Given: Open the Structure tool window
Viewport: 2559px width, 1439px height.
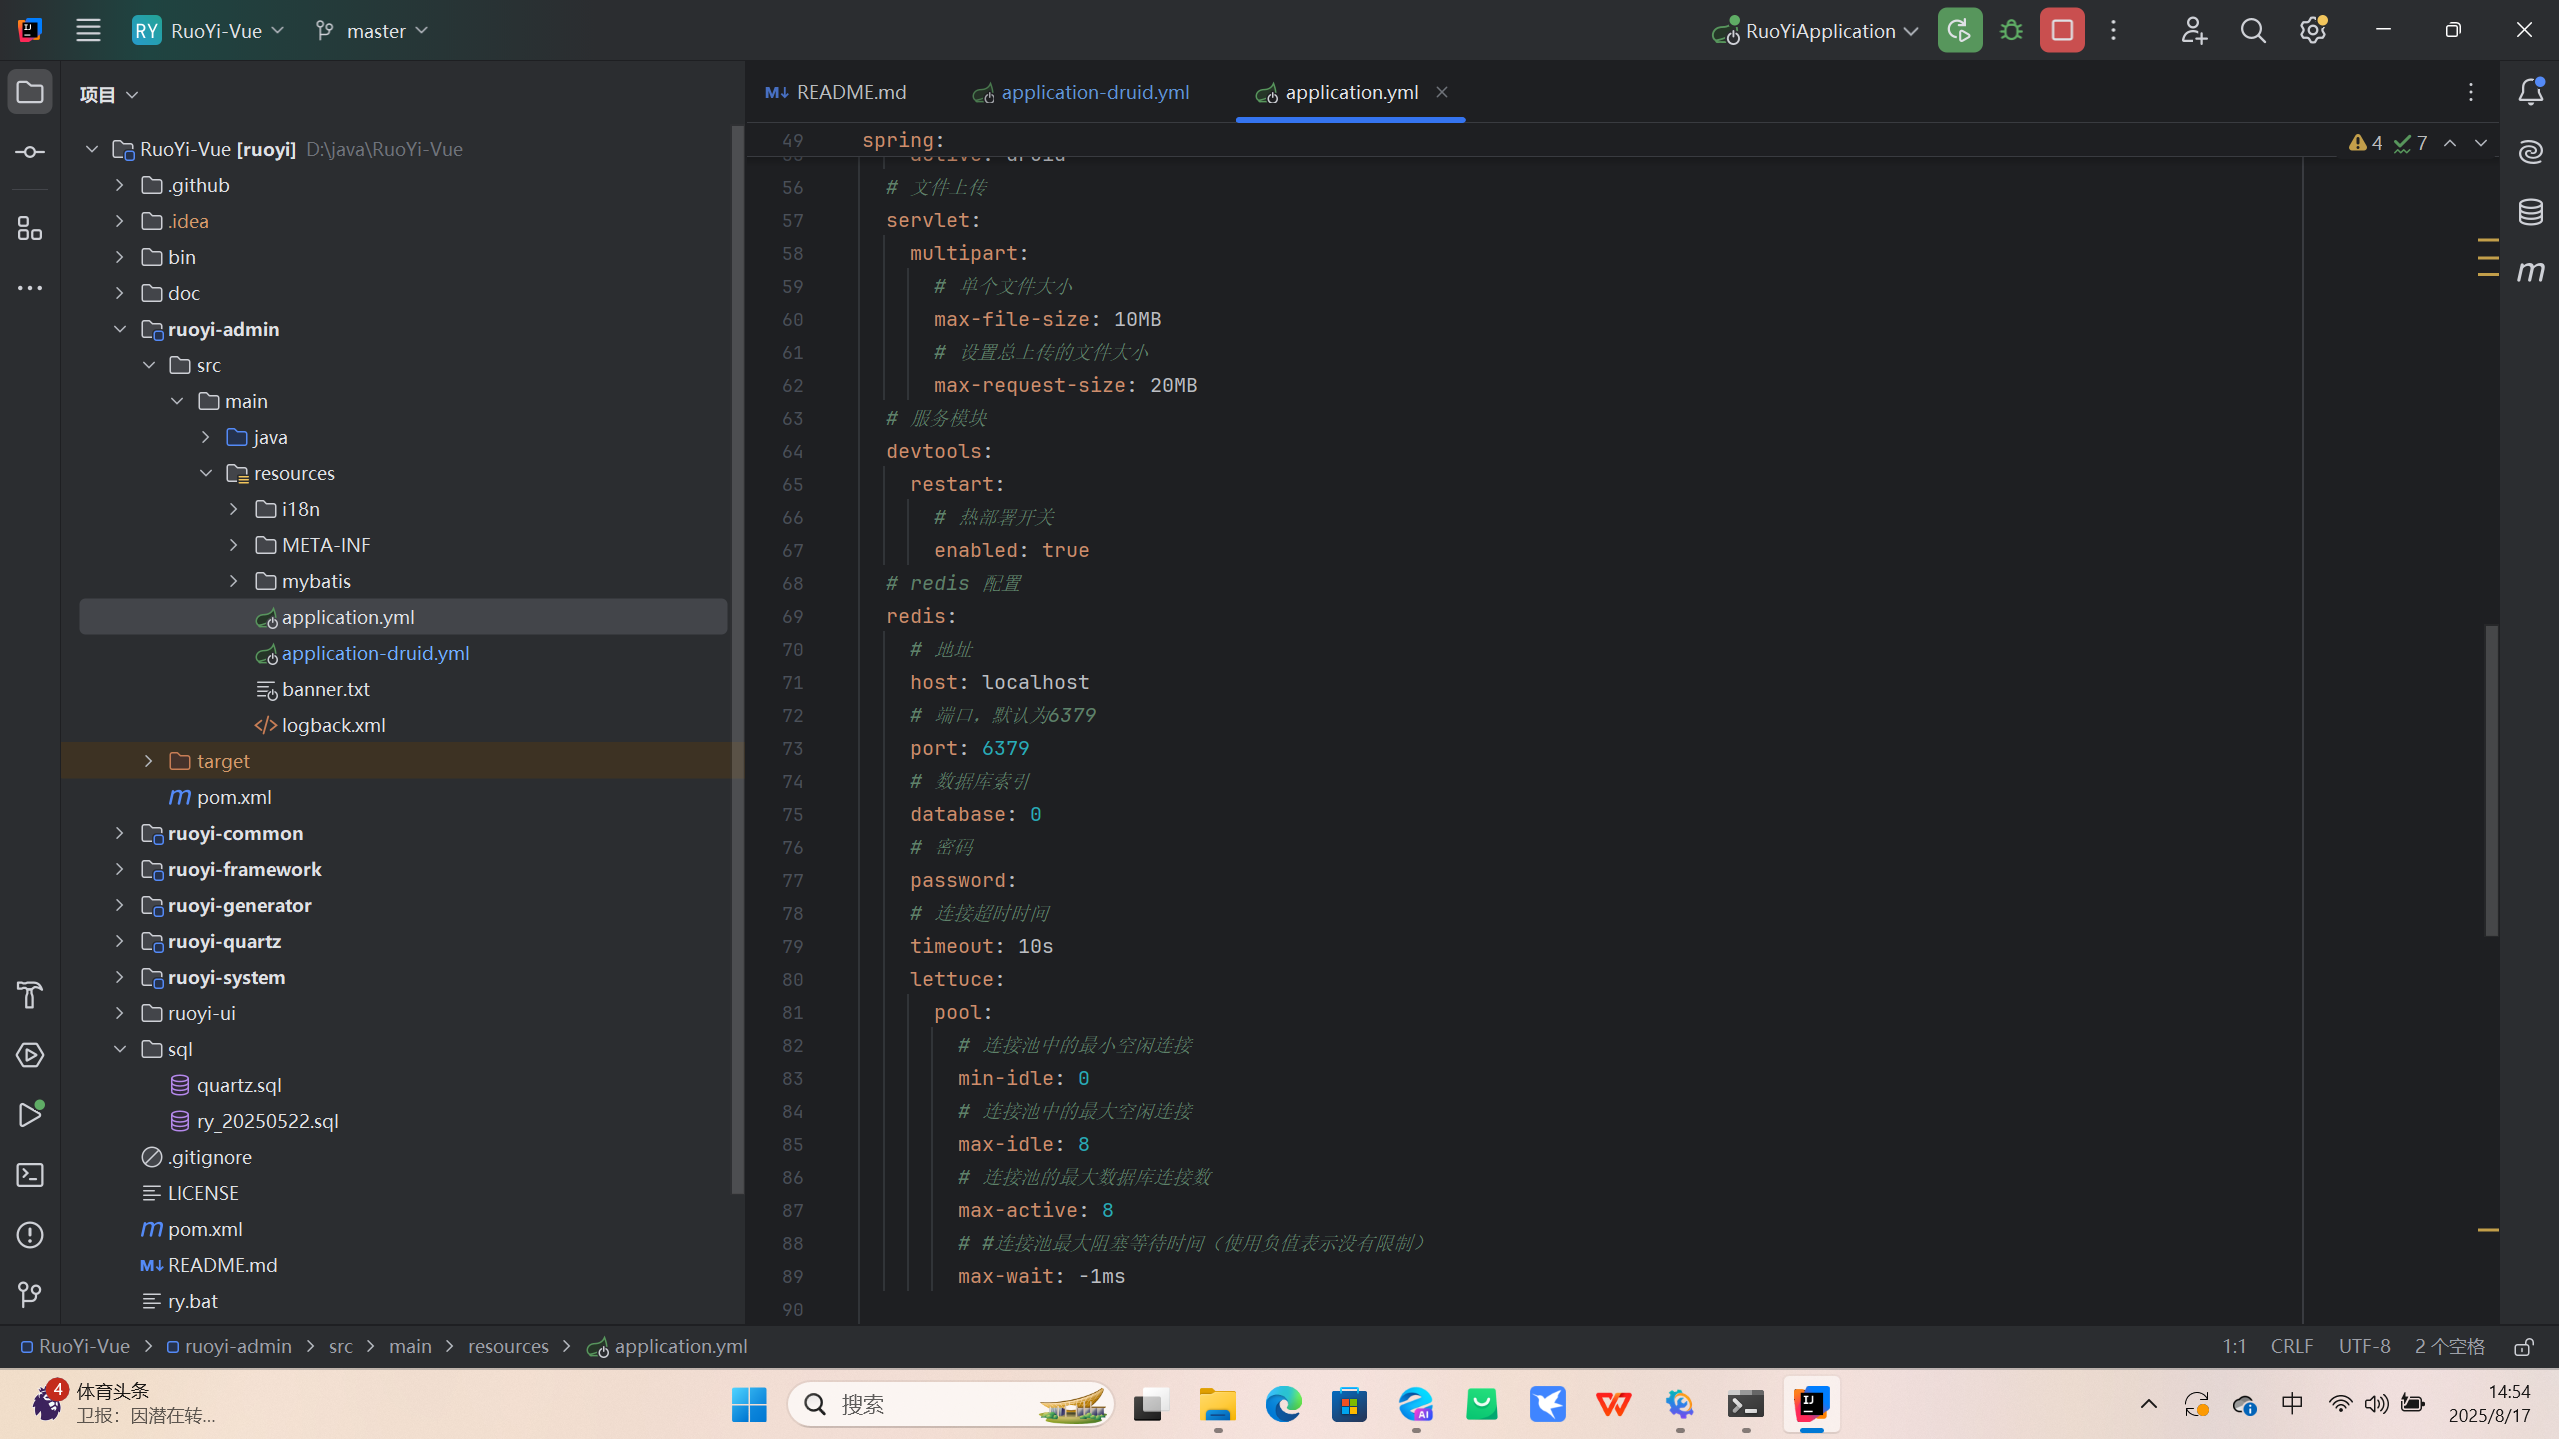Looking at the screenshot, I should coord(30,229).
